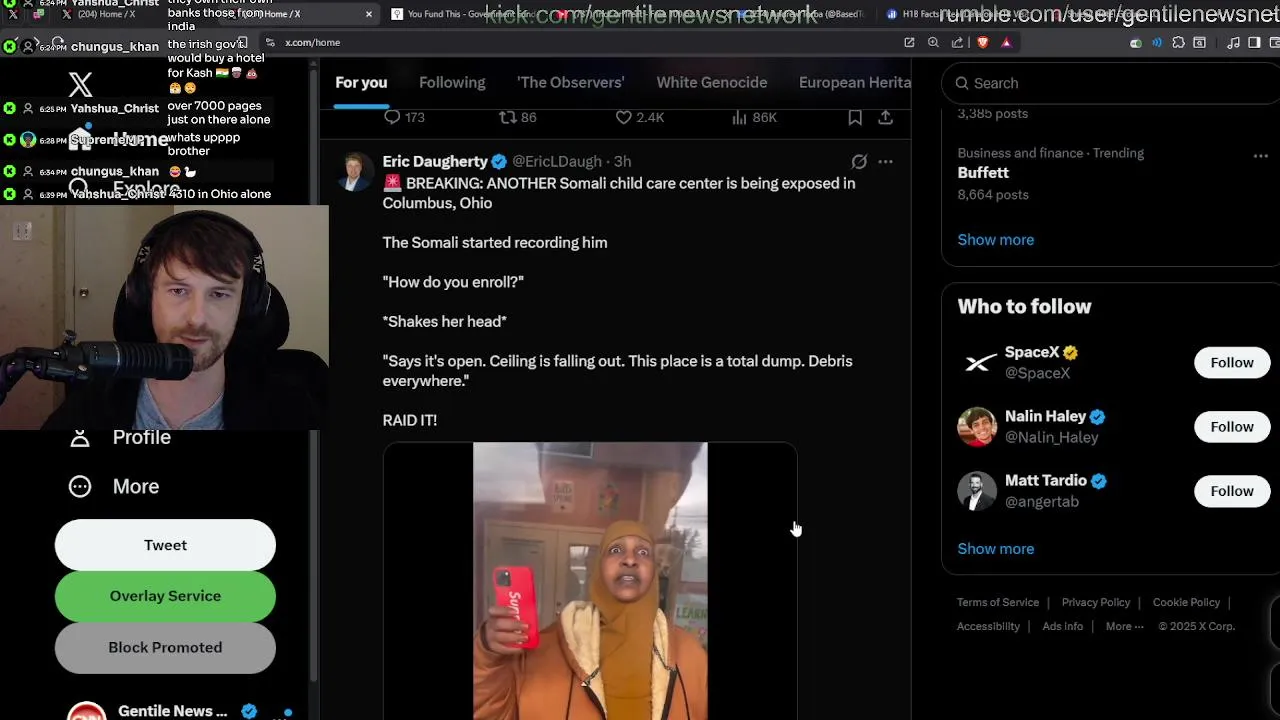Viewport: 1280px width, 720px height.
Task: Select the For you timeline tab
Action: click(361, 82)
